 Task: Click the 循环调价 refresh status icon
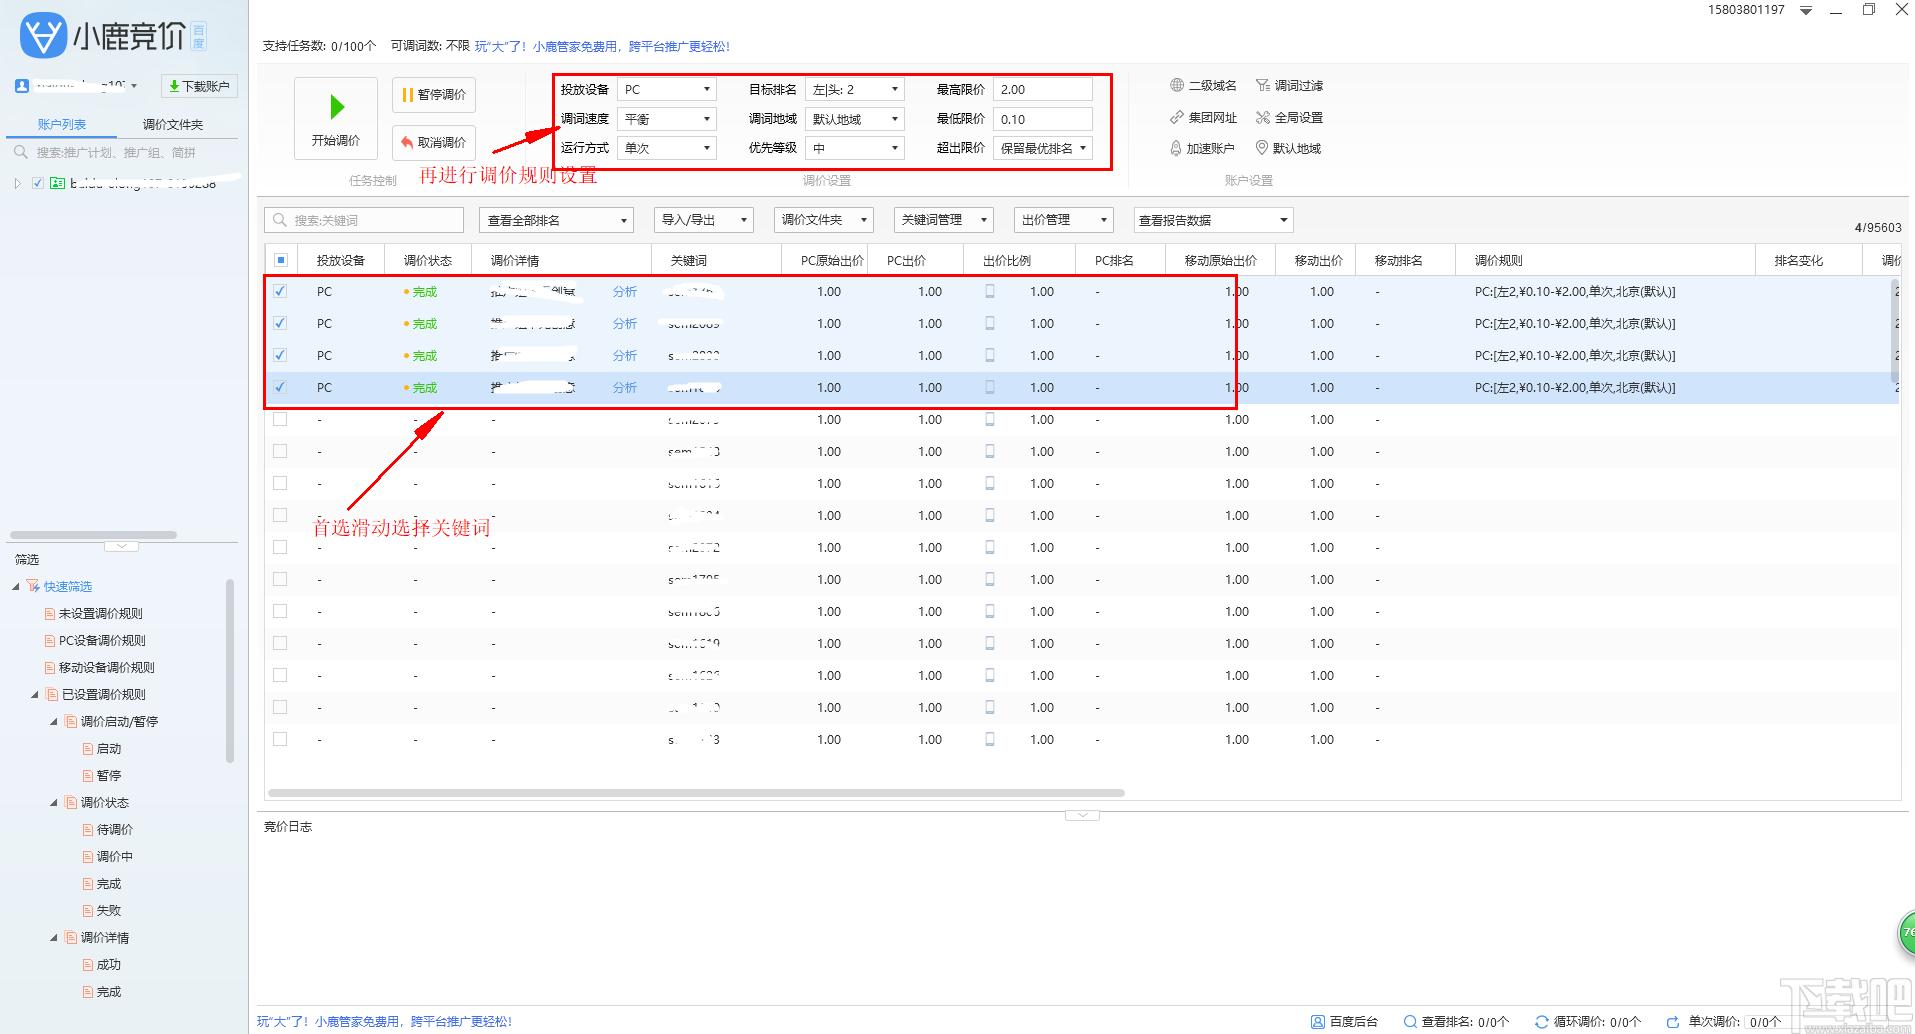click(1542, 1022)
